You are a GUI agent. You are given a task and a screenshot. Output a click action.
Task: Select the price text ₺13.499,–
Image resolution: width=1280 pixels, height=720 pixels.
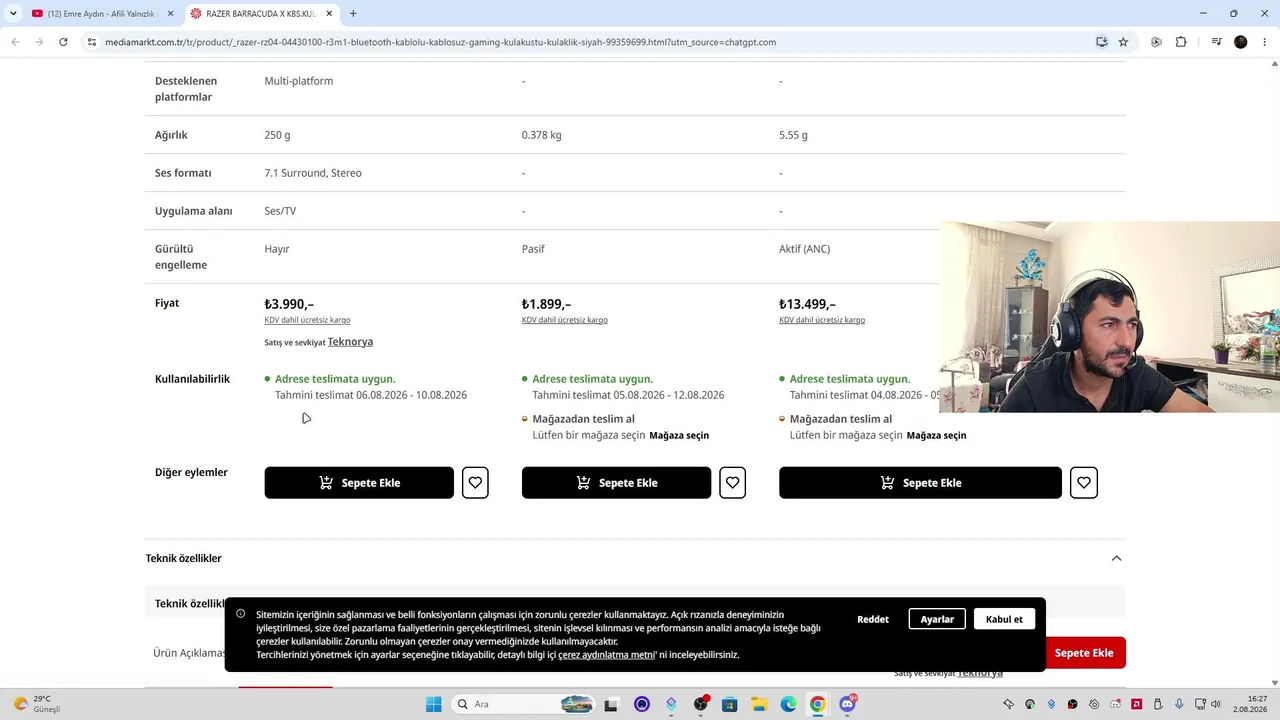coord(808,304)
